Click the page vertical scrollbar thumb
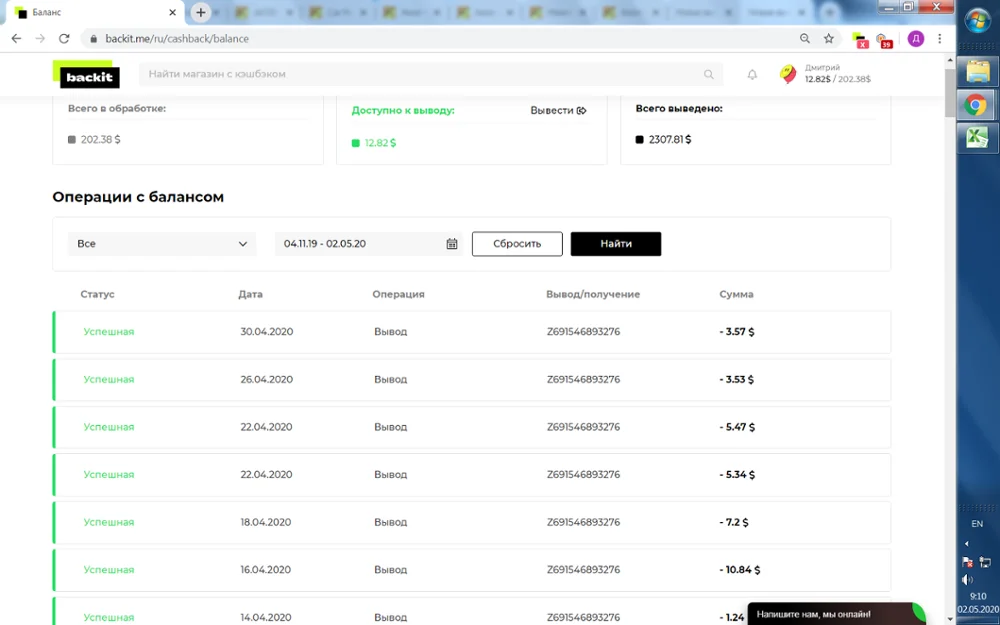The image size is (1000, 625). pyautogui.click(x=950, y=93)
